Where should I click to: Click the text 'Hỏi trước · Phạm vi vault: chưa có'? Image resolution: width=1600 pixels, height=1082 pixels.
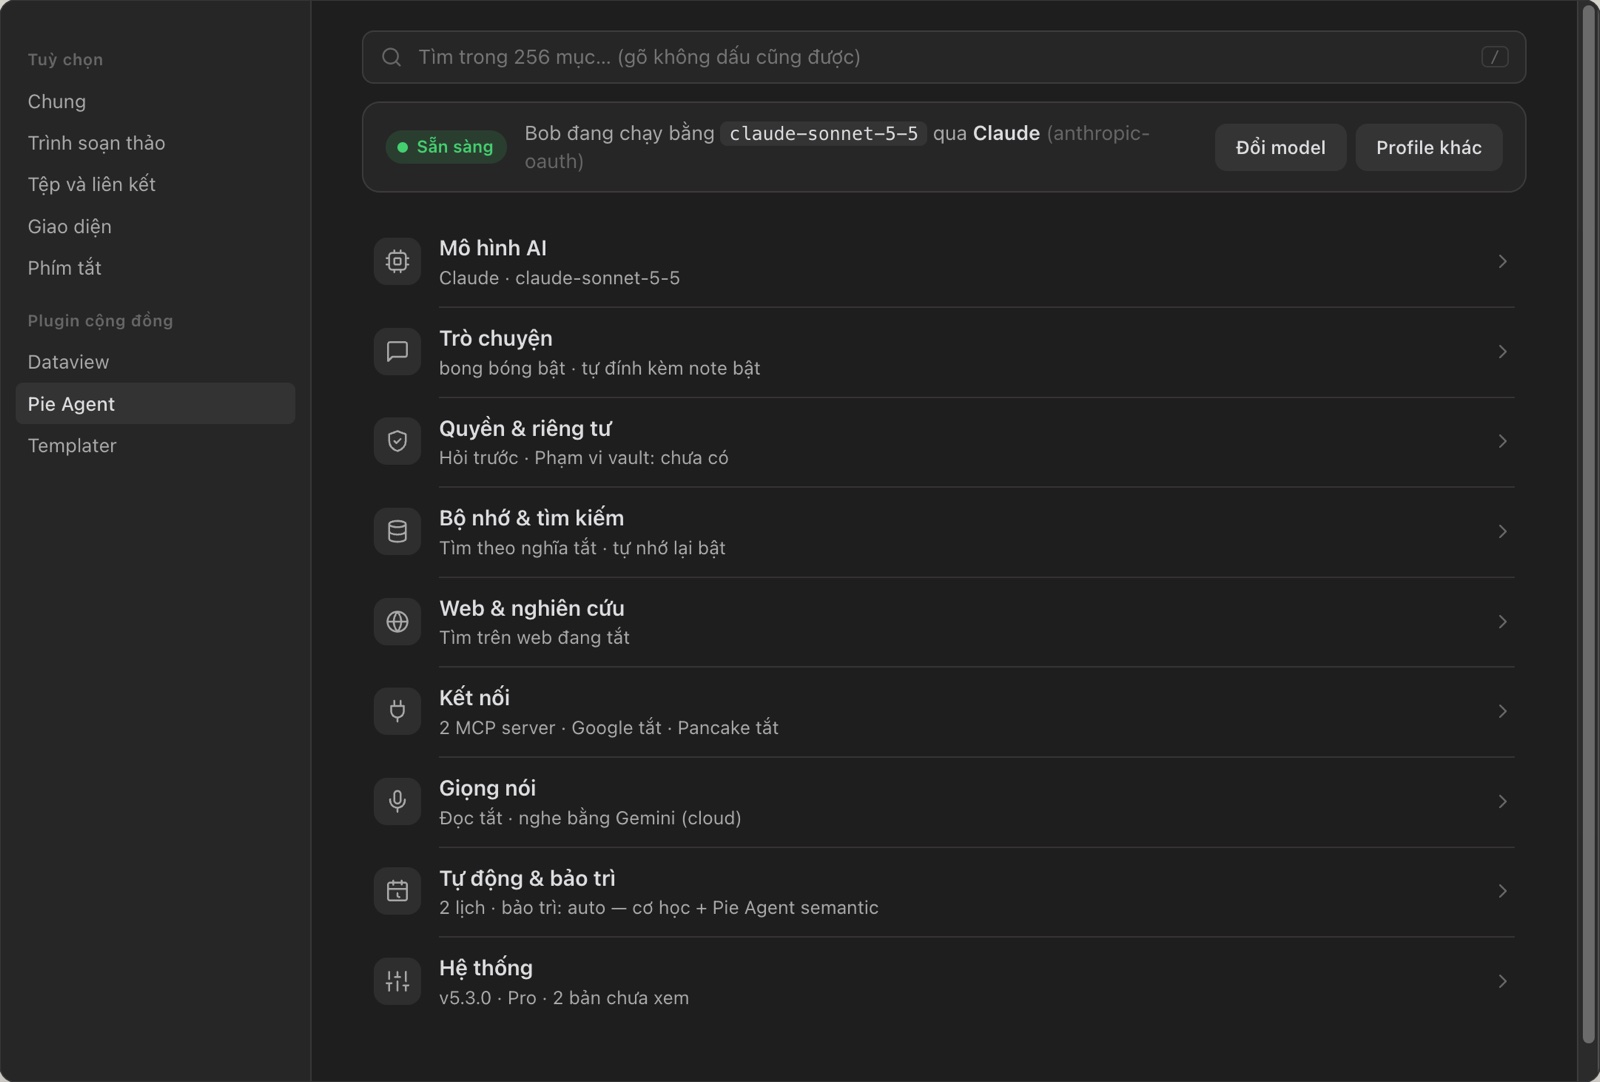[x=583, y=458]
